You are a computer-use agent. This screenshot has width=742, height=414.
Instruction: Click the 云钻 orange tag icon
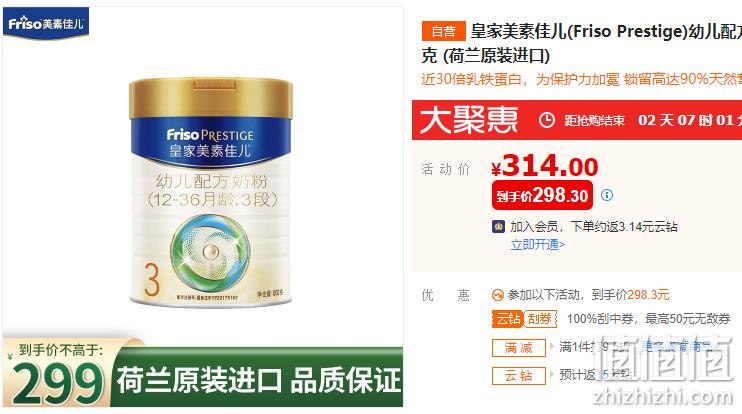[507, 318]
